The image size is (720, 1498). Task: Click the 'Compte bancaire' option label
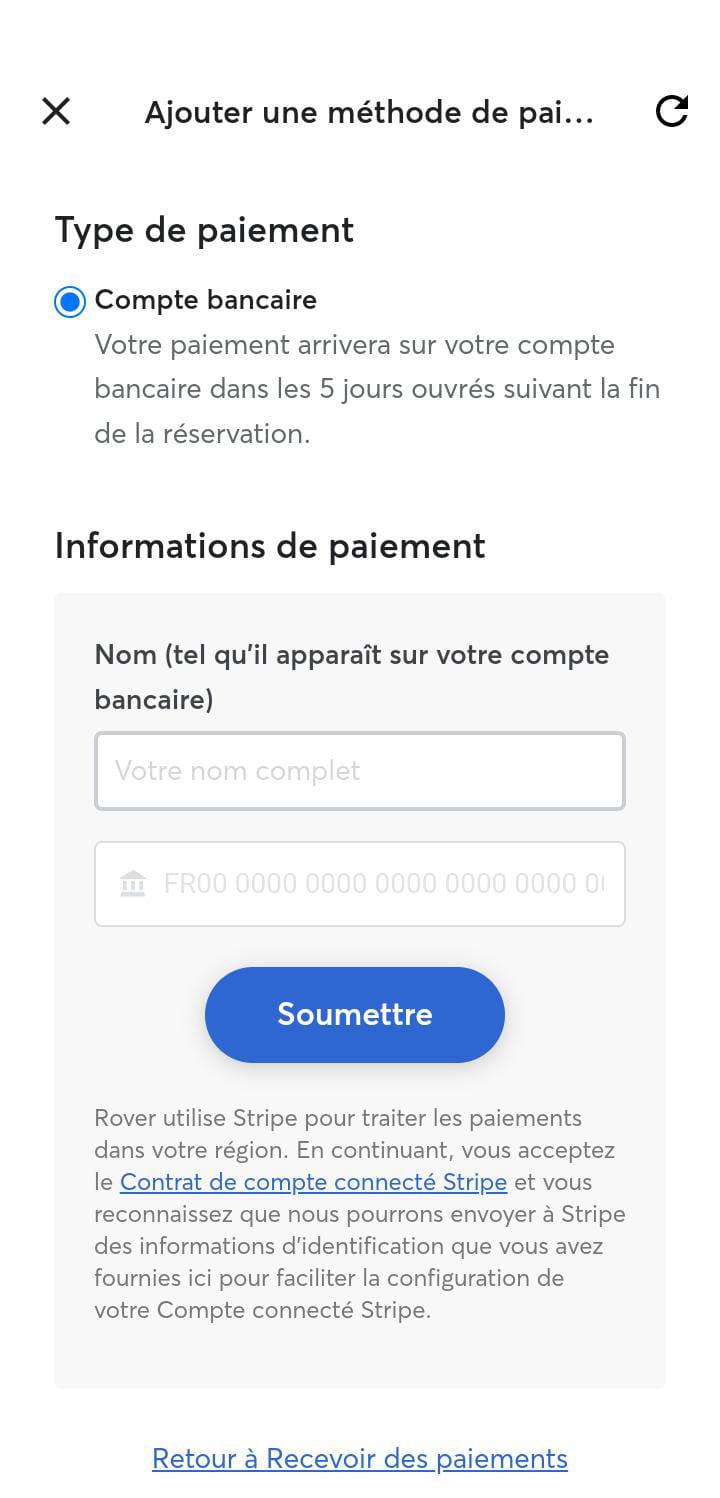(206, 300)
